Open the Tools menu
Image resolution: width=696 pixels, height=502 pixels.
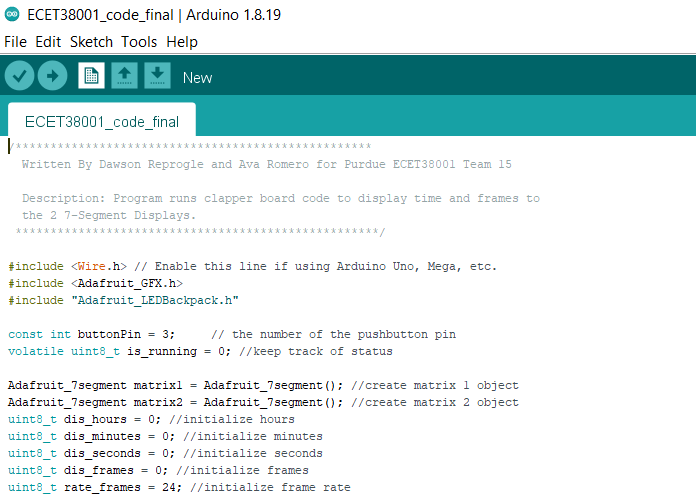(x=139, y=42)
